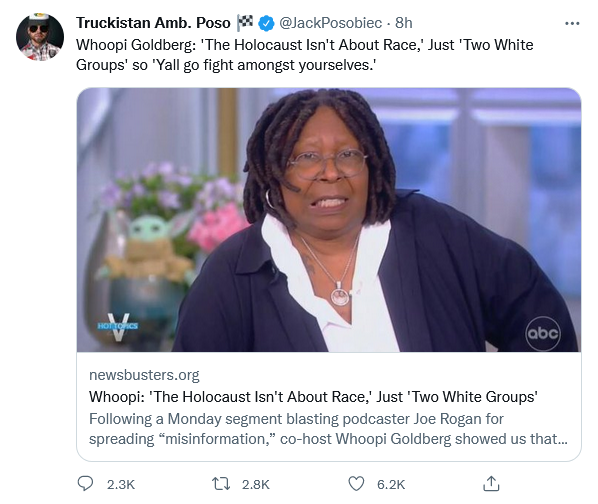The height and width of the screenshot is (504, 598).
Task: Click the abc logo on the preview image
Action: pos(543,334)
